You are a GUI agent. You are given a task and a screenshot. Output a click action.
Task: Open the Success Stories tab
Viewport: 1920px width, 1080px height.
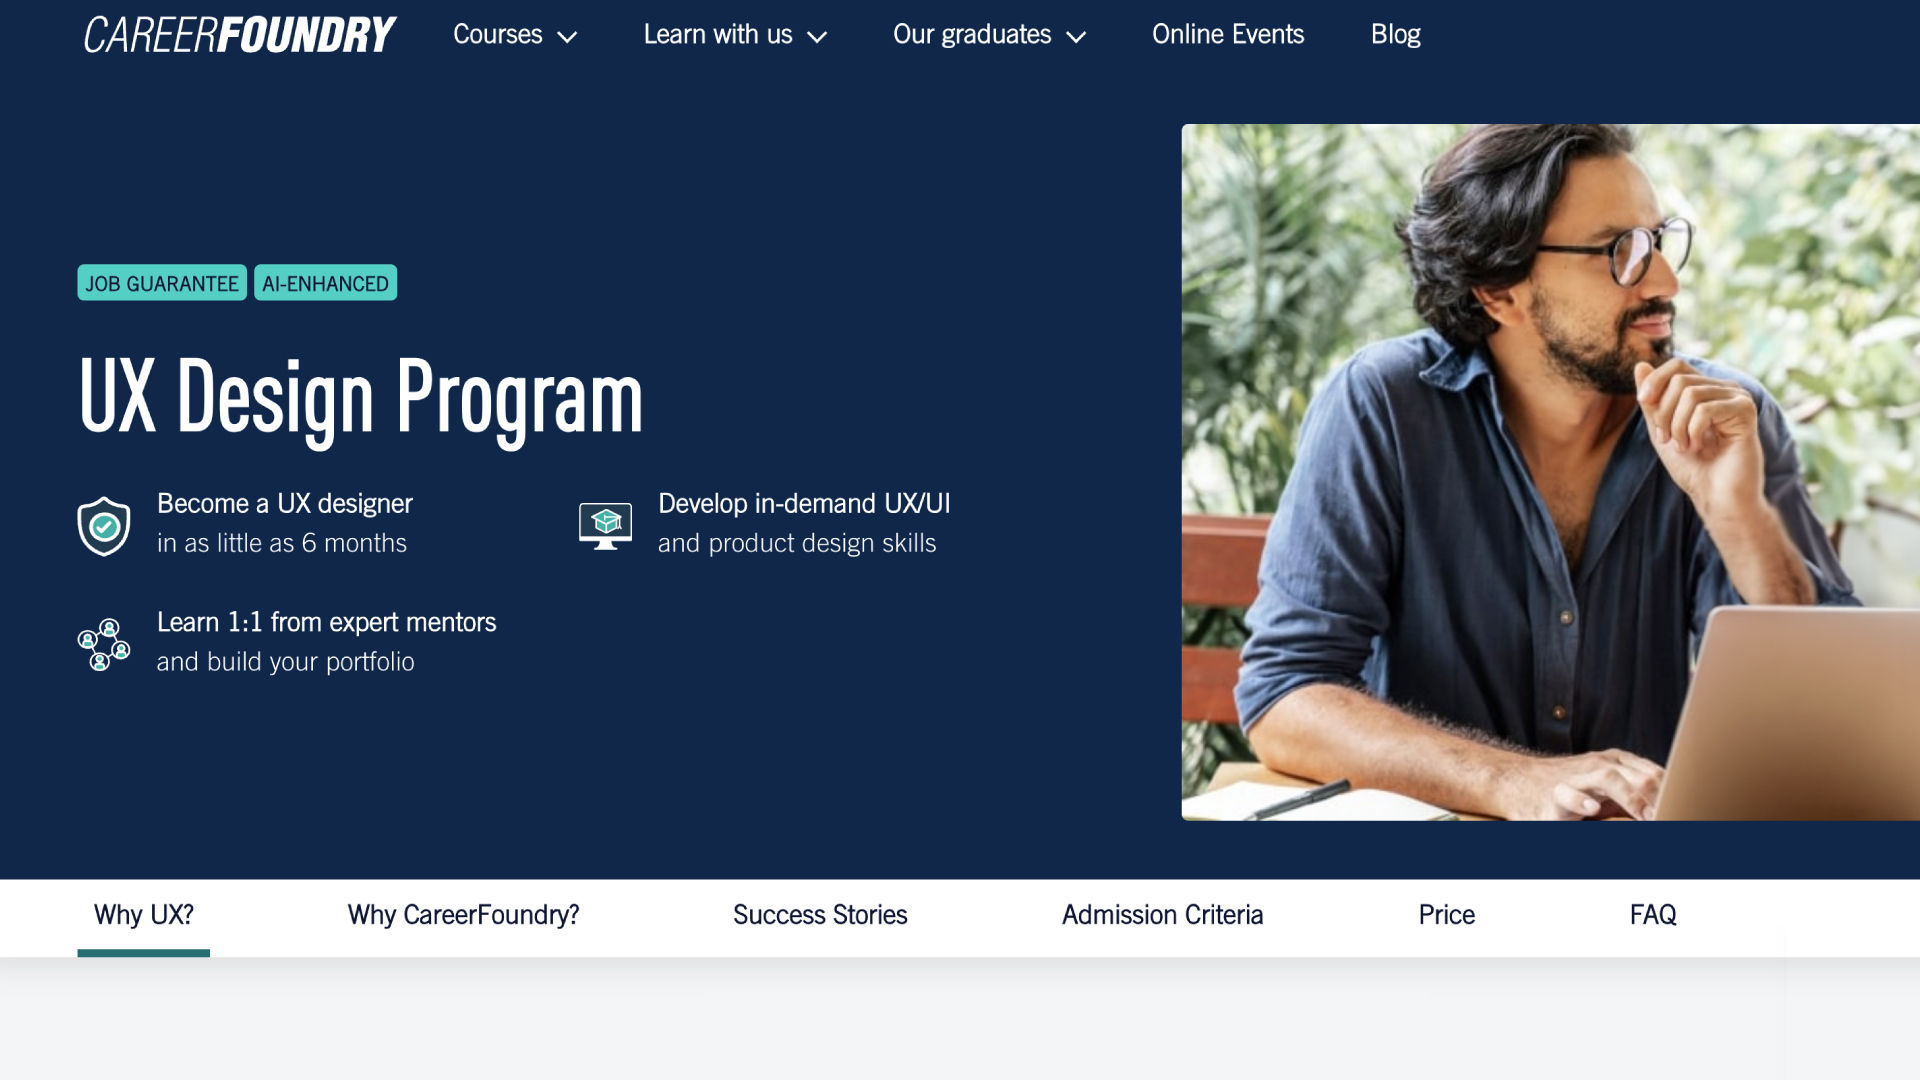(x=820, y=915)
